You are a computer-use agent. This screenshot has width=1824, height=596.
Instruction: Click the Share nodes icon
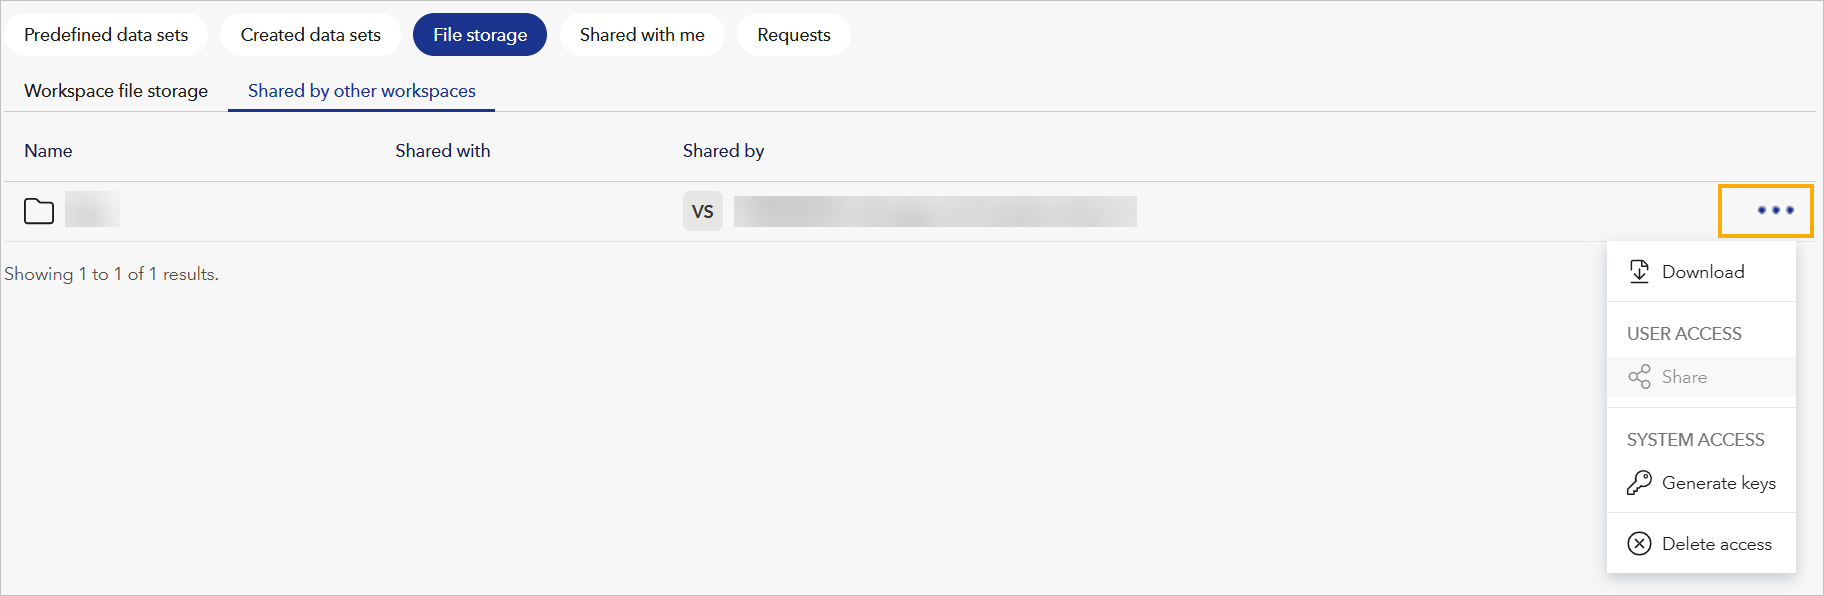[1639, 377]
